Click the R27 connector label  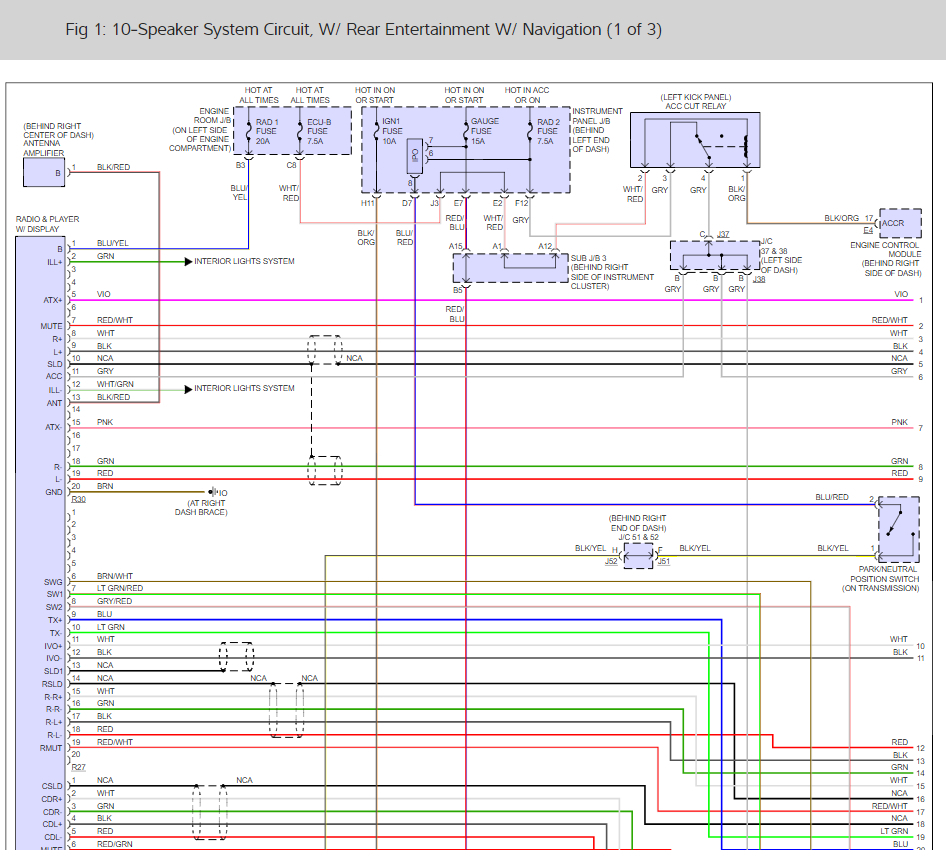click(78, 766)
